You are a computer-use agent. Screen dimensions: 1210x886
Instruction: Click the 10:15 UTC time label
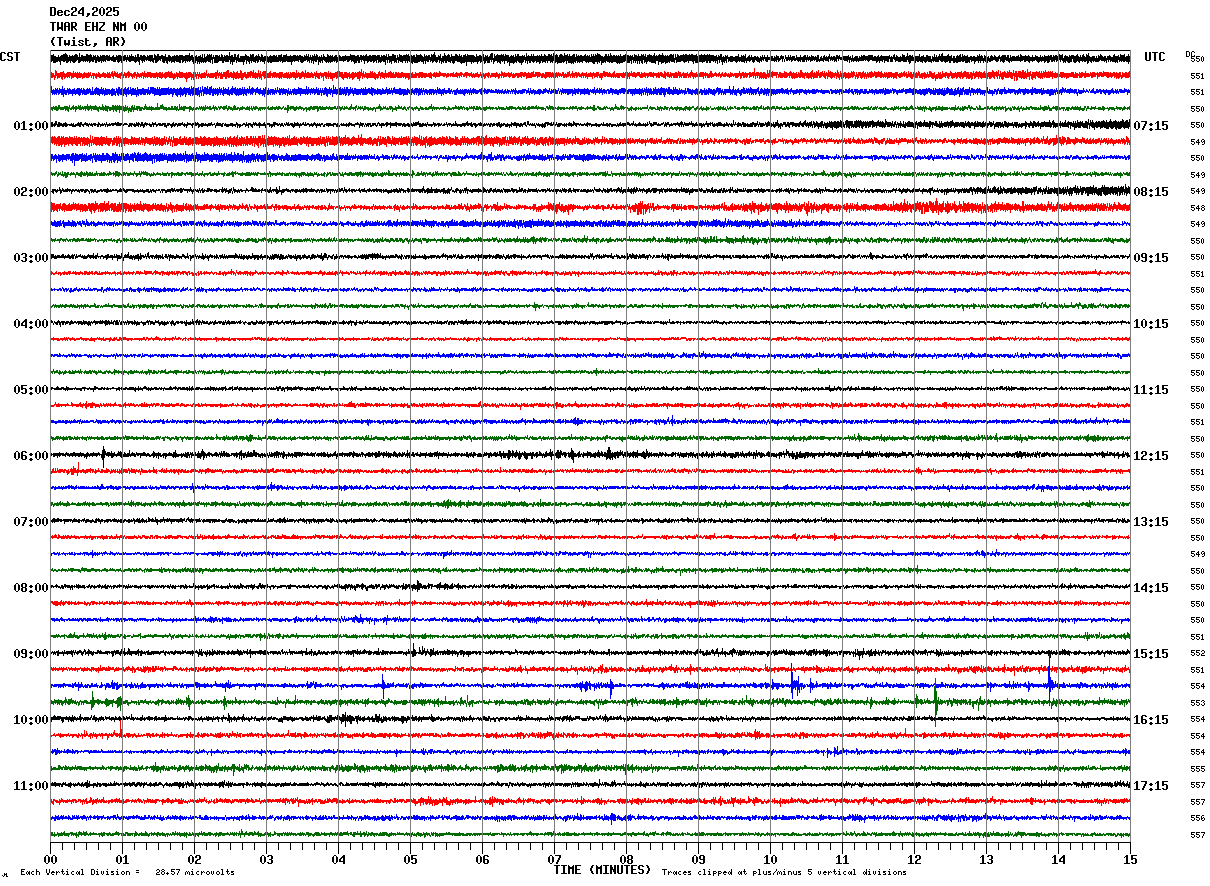[1151, 324]
